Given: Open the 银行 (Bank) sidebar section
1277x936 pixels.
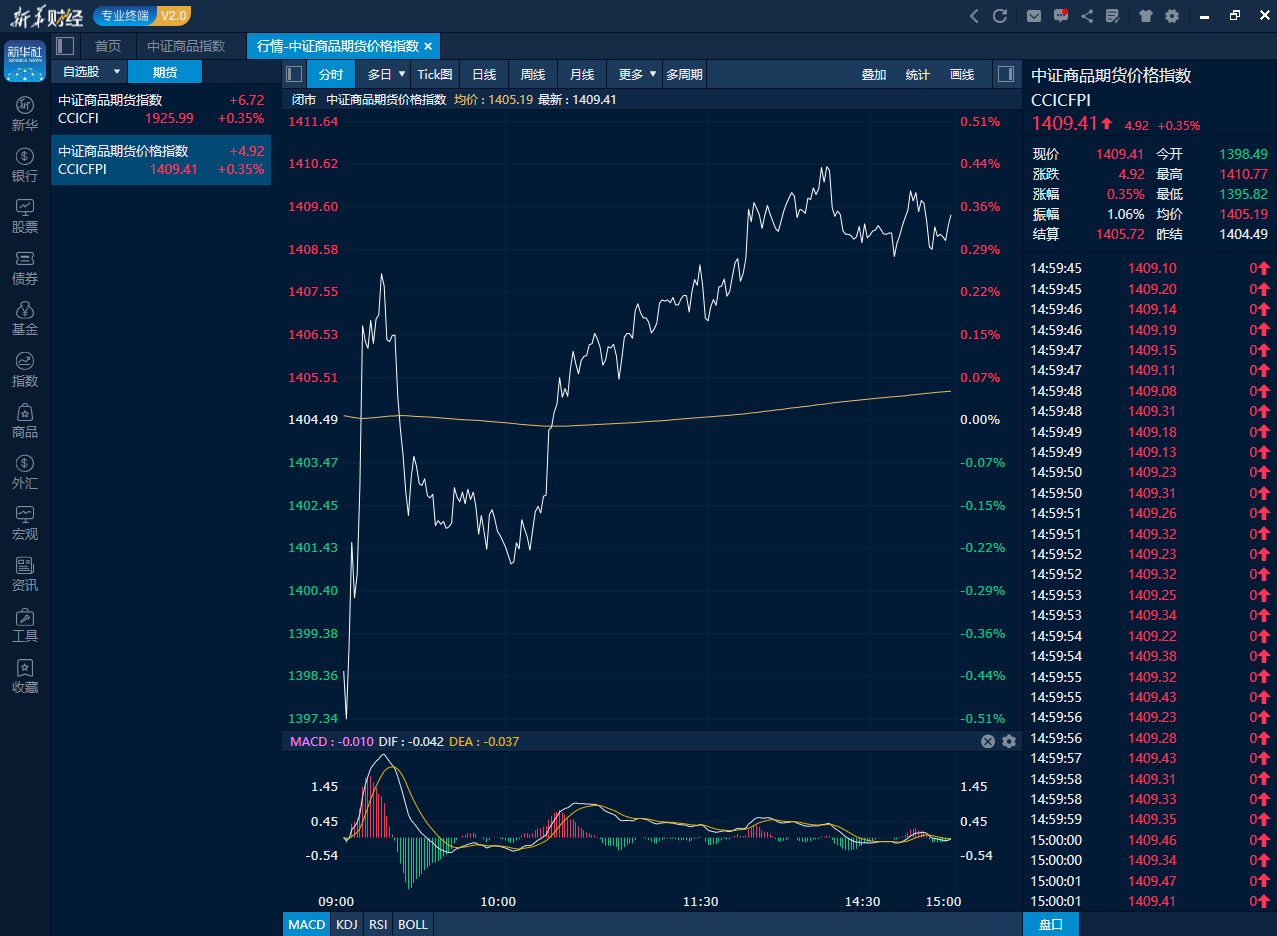Looking at the screenshot, I should 25,164.
